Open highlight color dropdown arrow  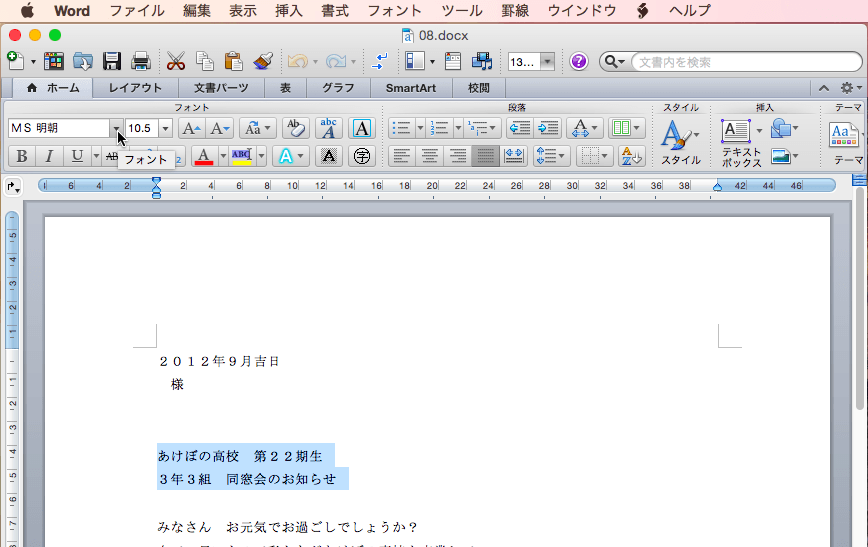click(261, 156)
